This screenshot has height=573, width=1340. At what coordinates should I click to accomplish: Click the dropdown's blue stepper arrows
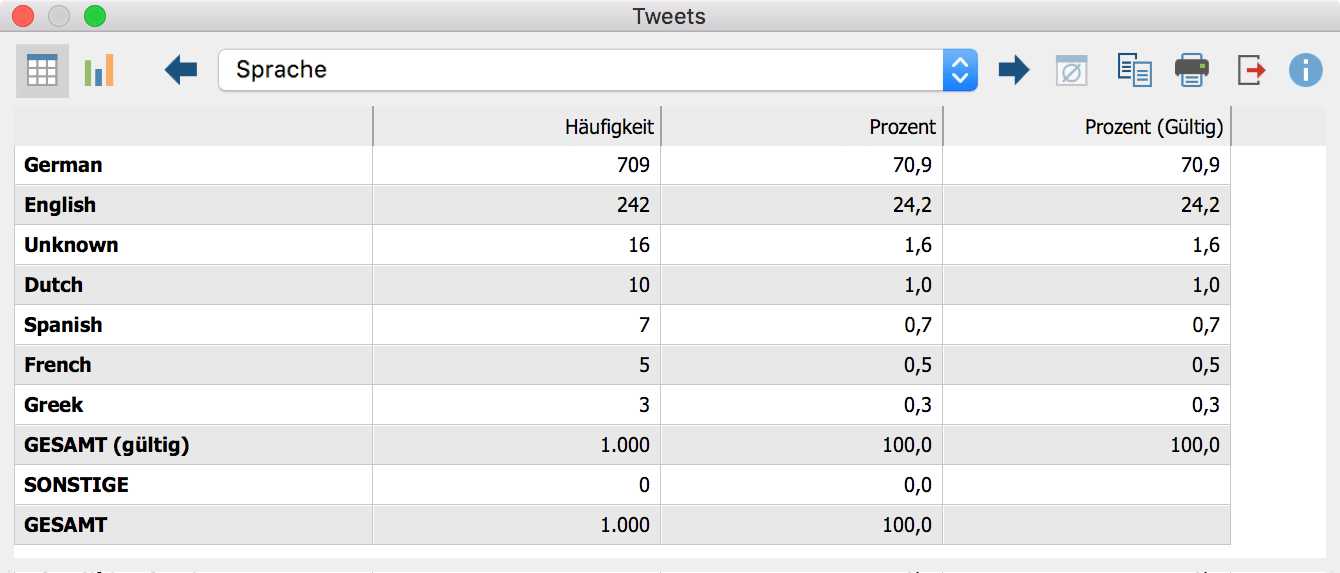pos(959,70)
